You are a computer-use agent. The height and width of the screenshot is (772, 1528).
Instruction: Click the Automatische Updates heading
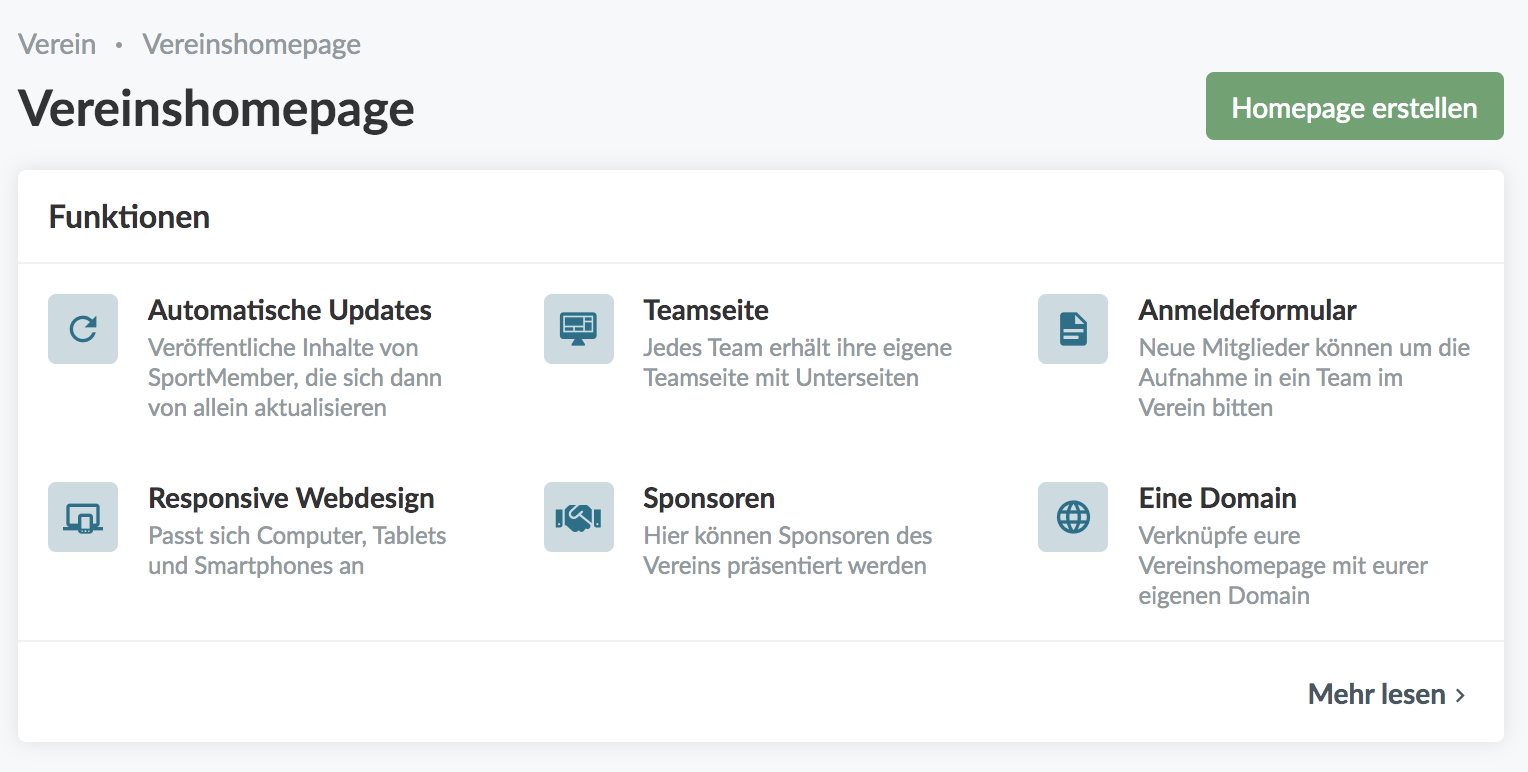coord(290,310)
